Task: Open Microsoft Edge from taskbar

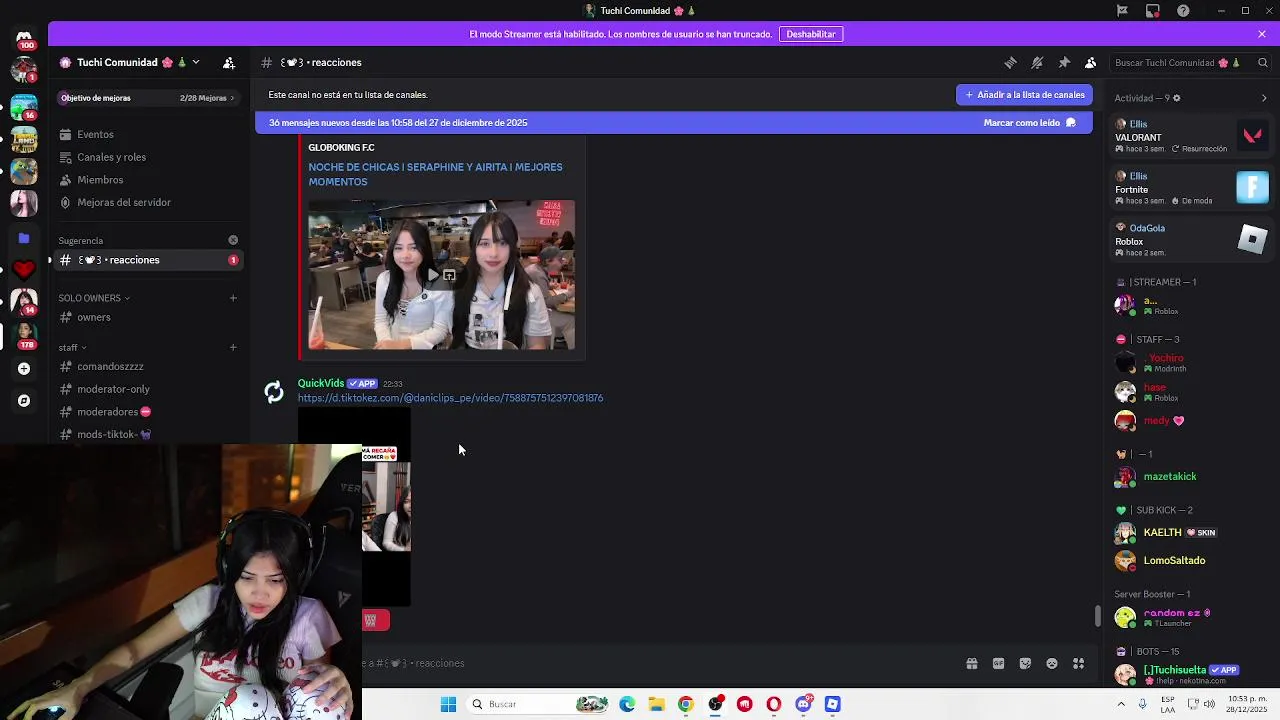Action: pos(627,704)
